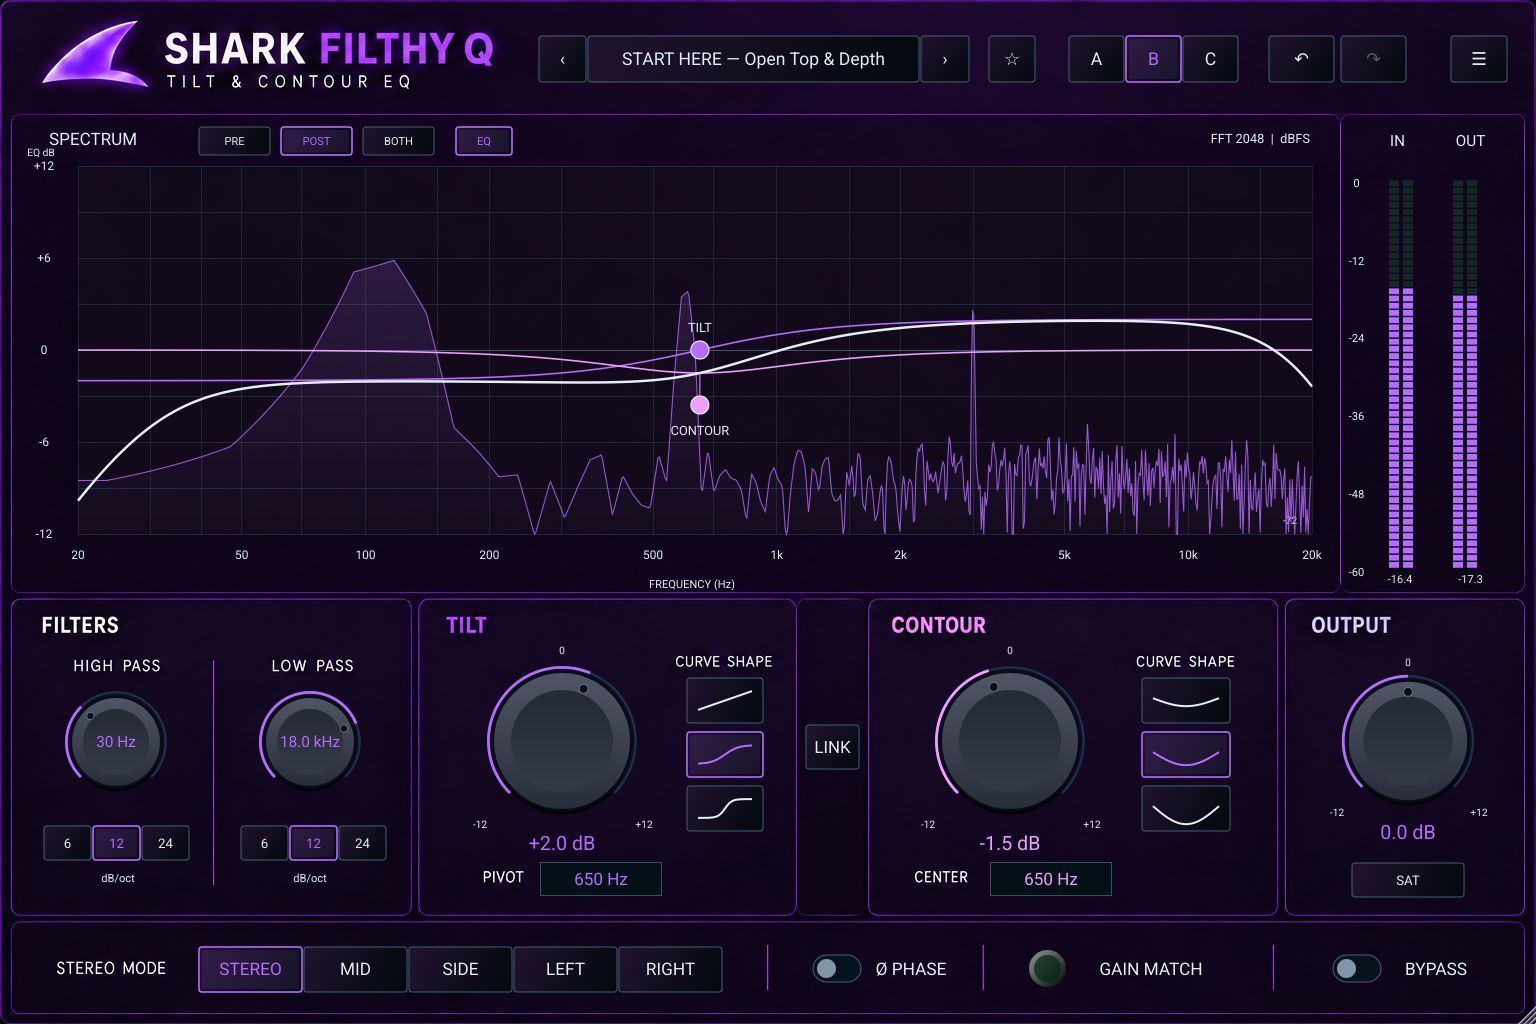Toggle the EQ curve overlay button
Screen dimensions: 1536x1024
click(x=484, y=141)
